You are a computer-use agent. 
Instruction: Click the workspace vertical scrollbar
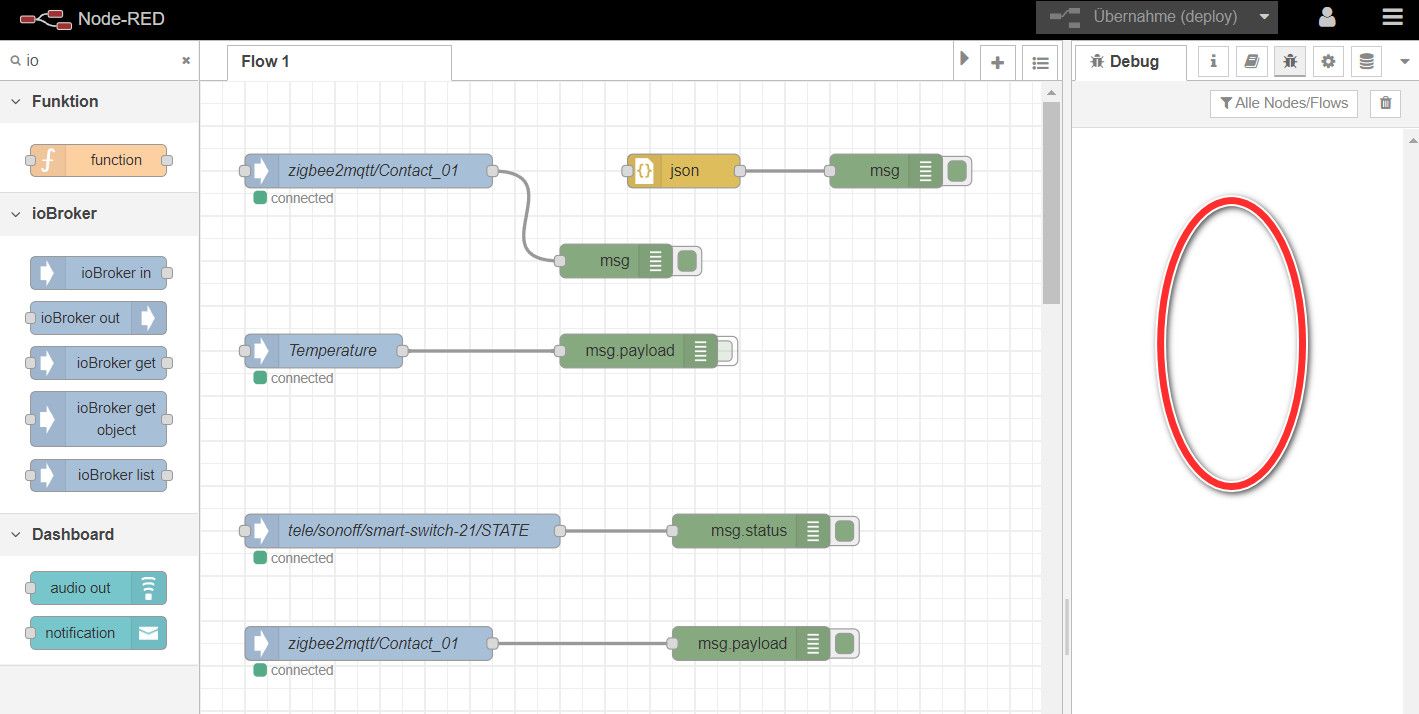tap(1051, 203)
